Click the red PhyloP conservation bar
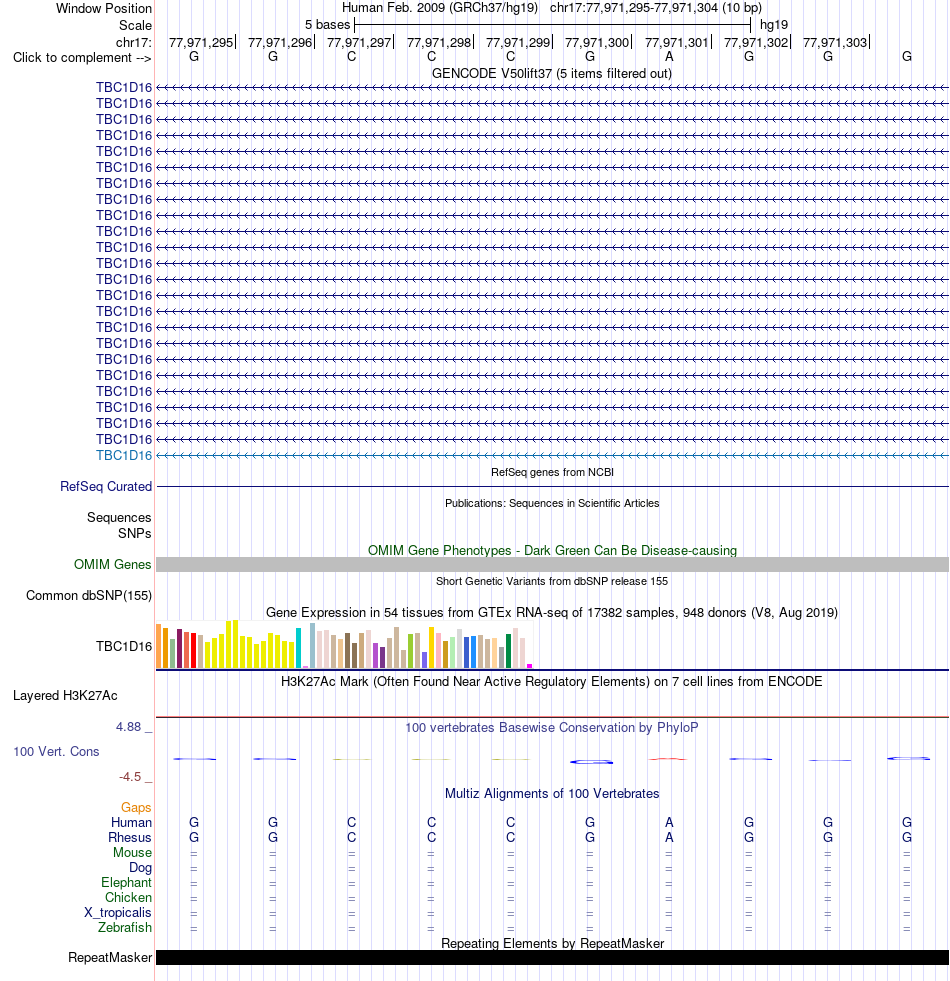This screenshot has height=981, width=950. (668, 759)
